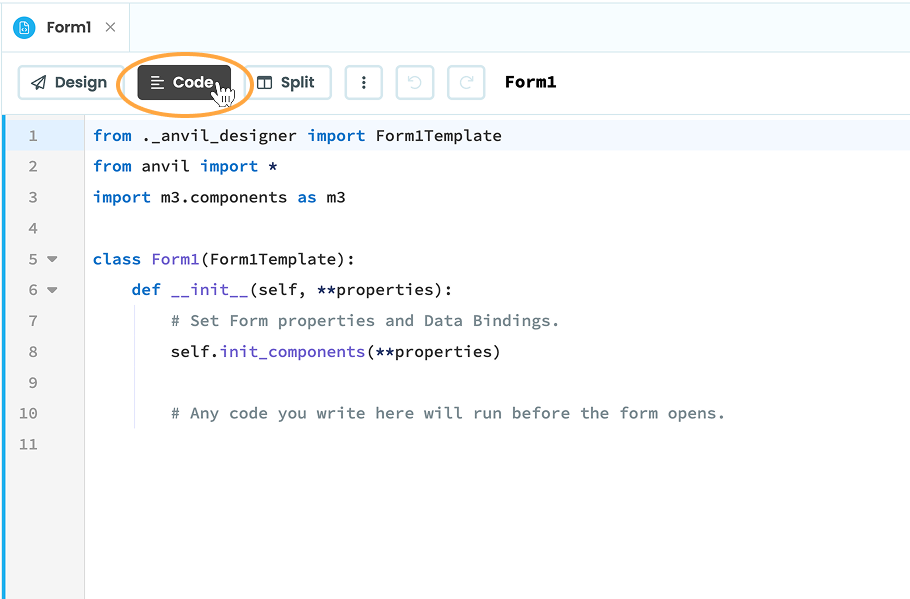Click the 'Any code you write here' comment

pyautogui.click(x=447, y=413)
